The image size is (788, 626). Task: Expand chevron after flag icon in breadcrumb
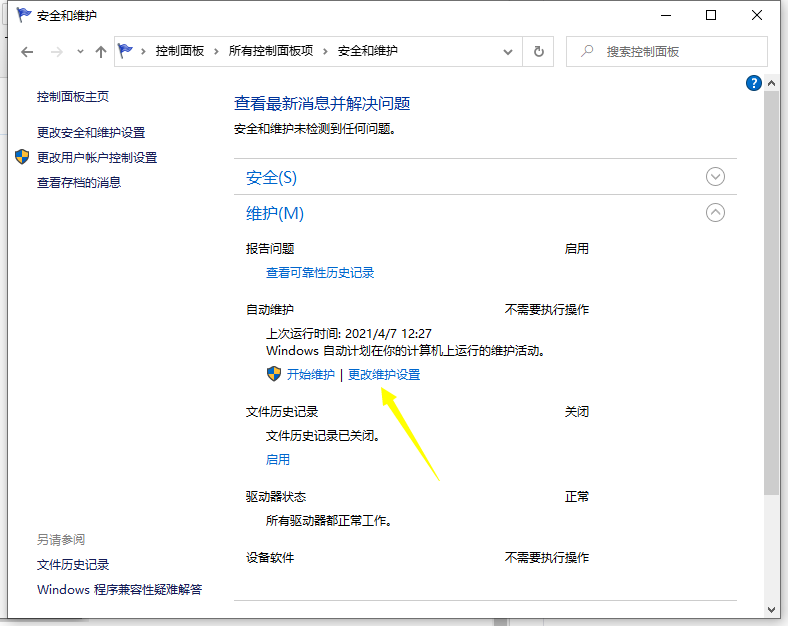click(x=143, y=51)
